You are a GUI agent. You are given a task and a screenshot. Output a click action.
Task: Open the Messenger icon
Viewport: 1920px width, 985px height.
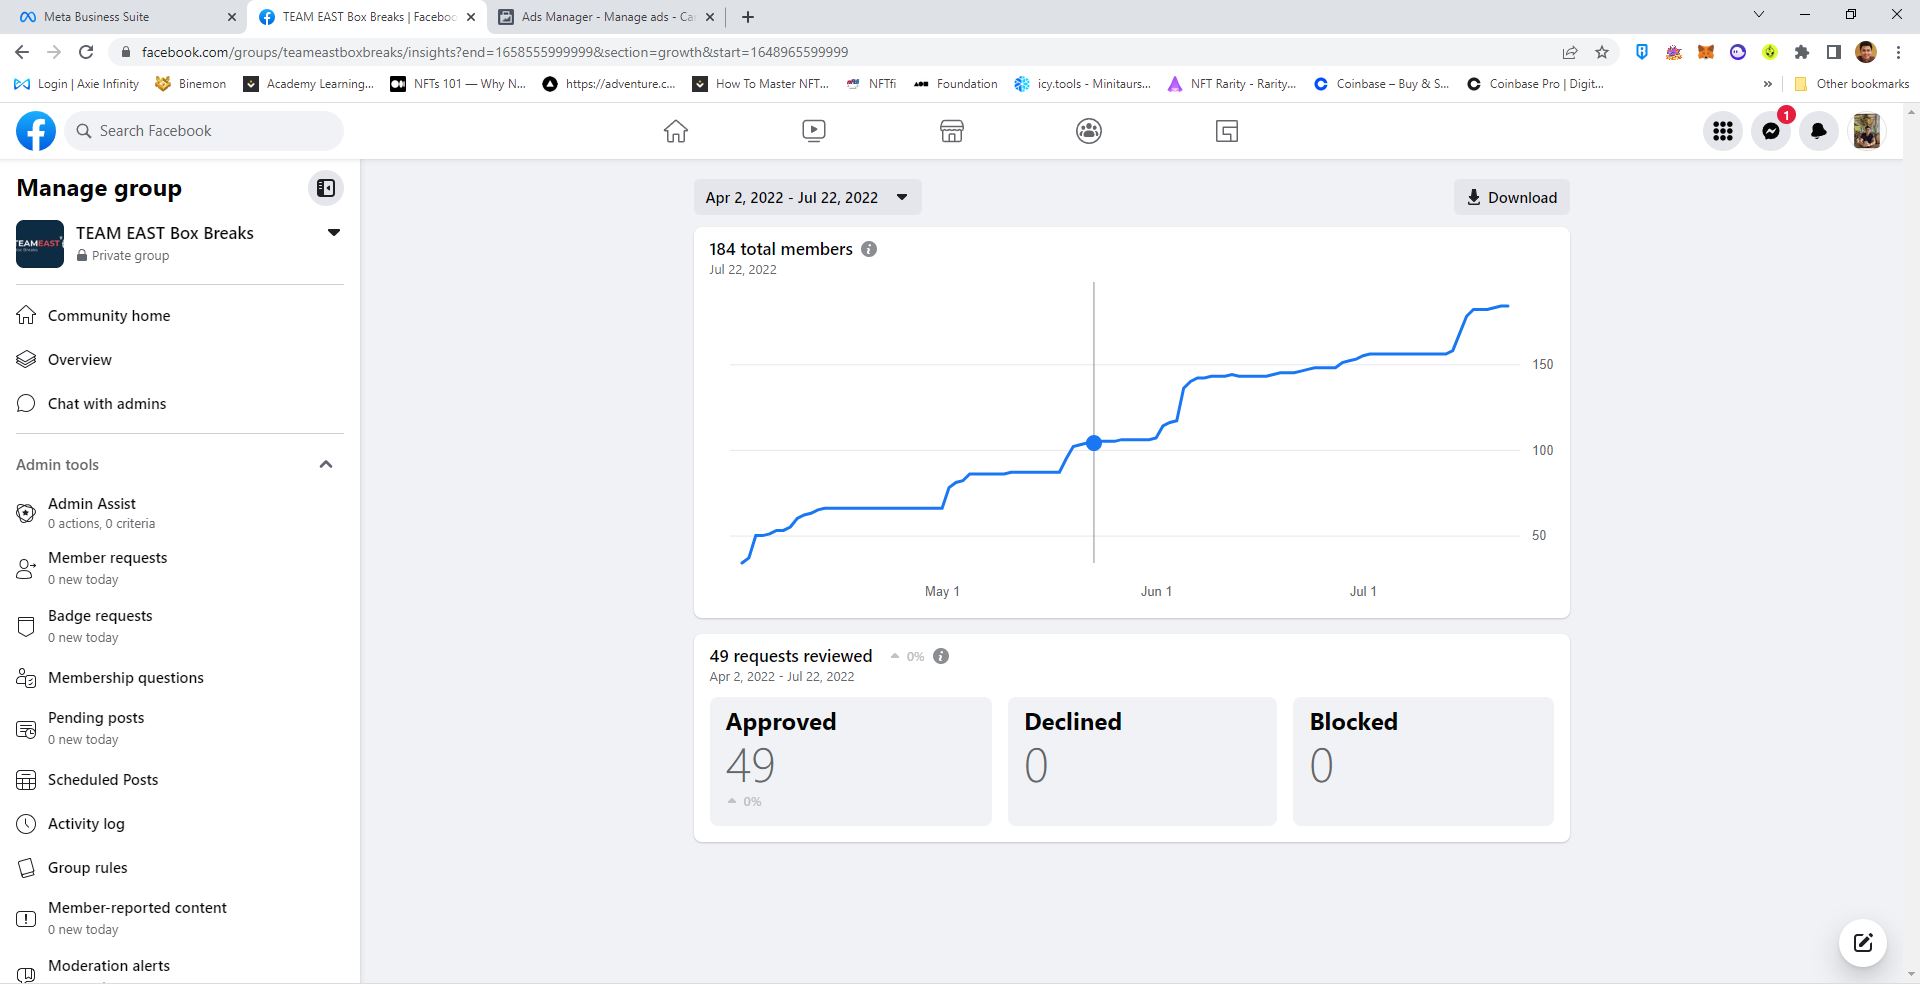(x=1771, y=131)
